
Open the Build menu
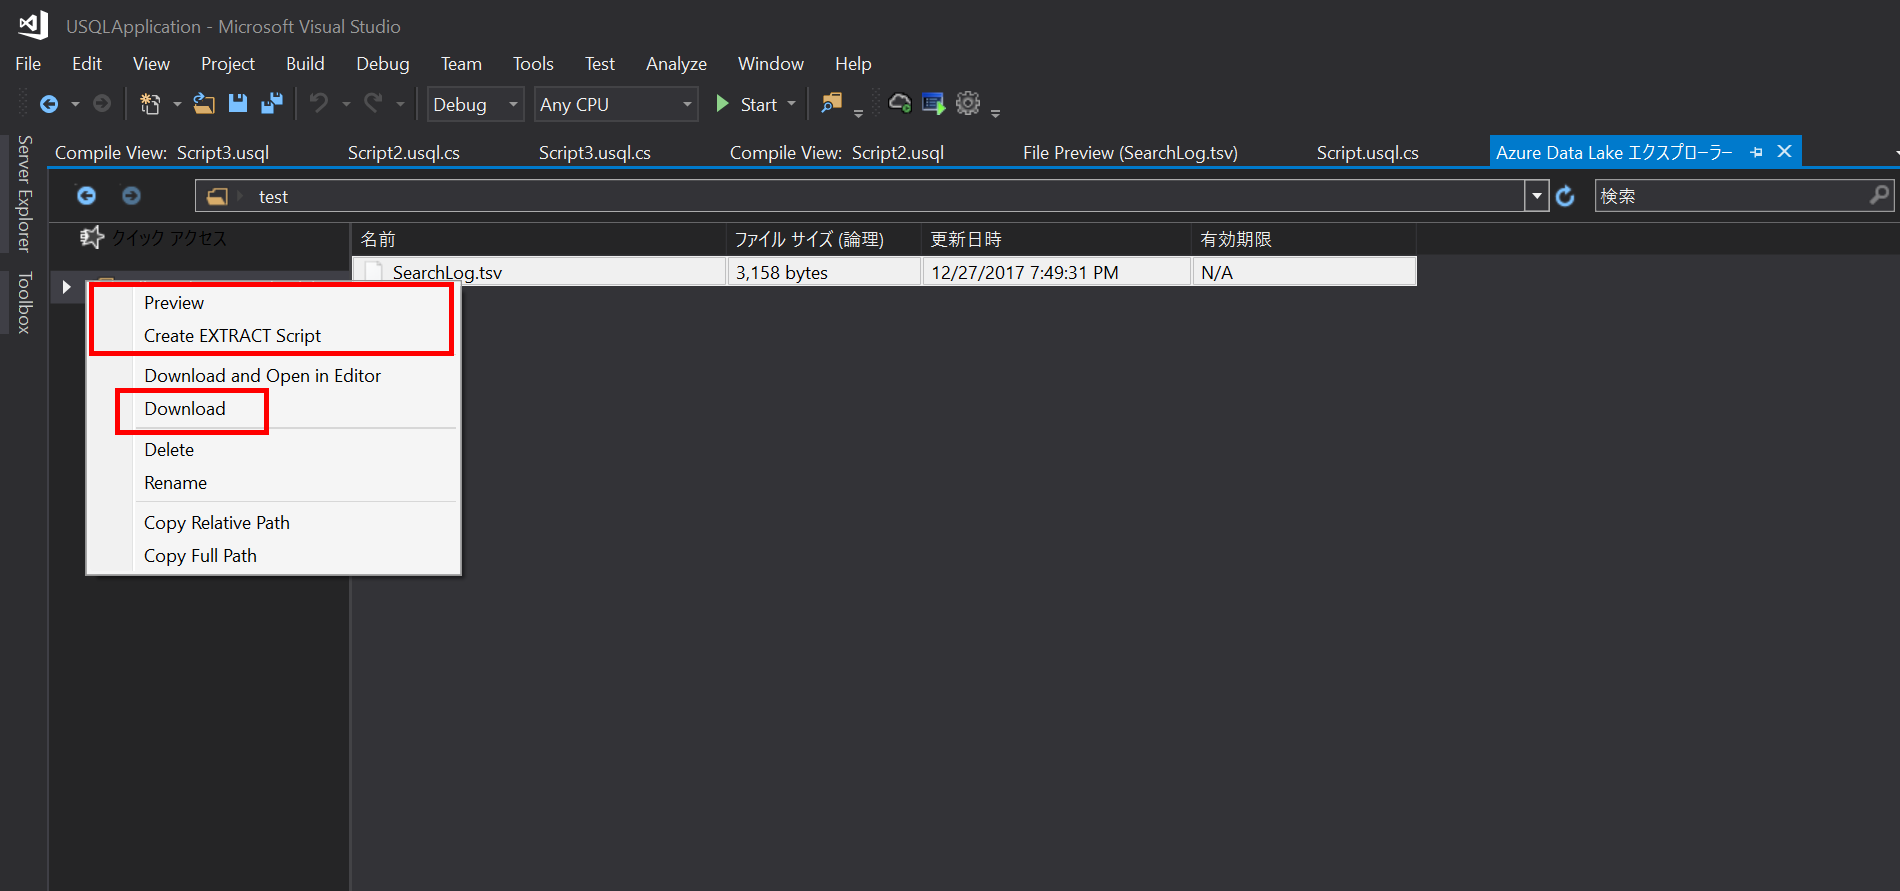pyautogui.click(x=305, y=64)
